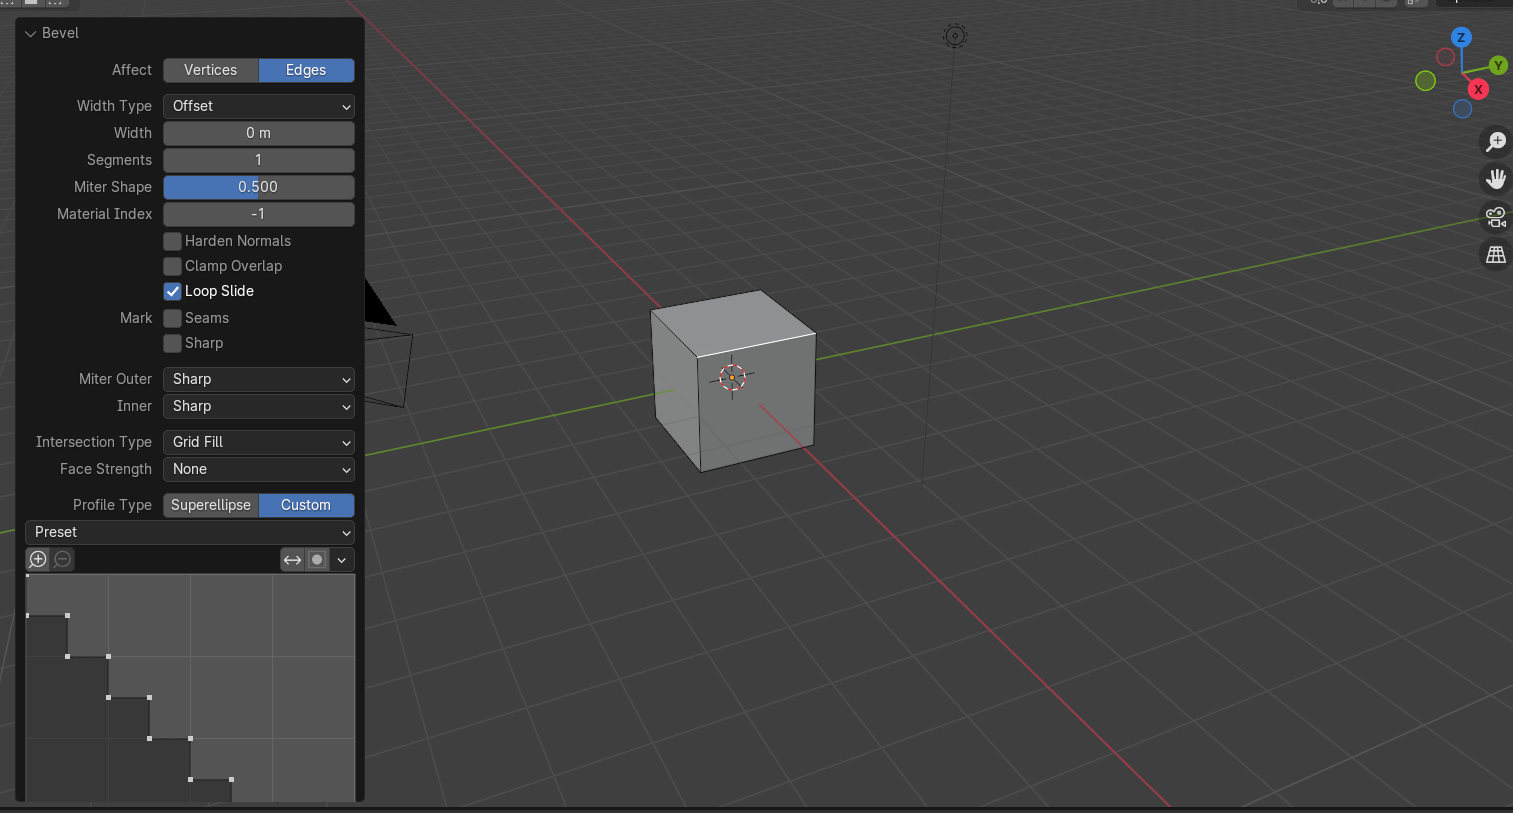Click the Material Index field

259,214
